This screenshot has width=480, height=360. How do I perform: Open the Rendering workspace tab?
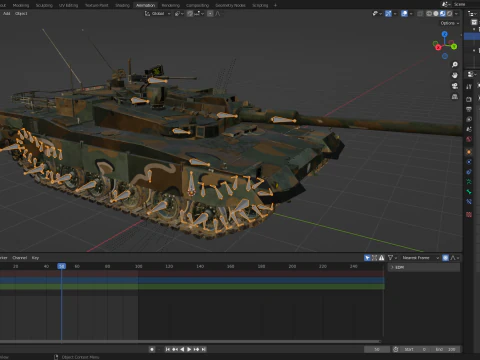pos(171,5)
